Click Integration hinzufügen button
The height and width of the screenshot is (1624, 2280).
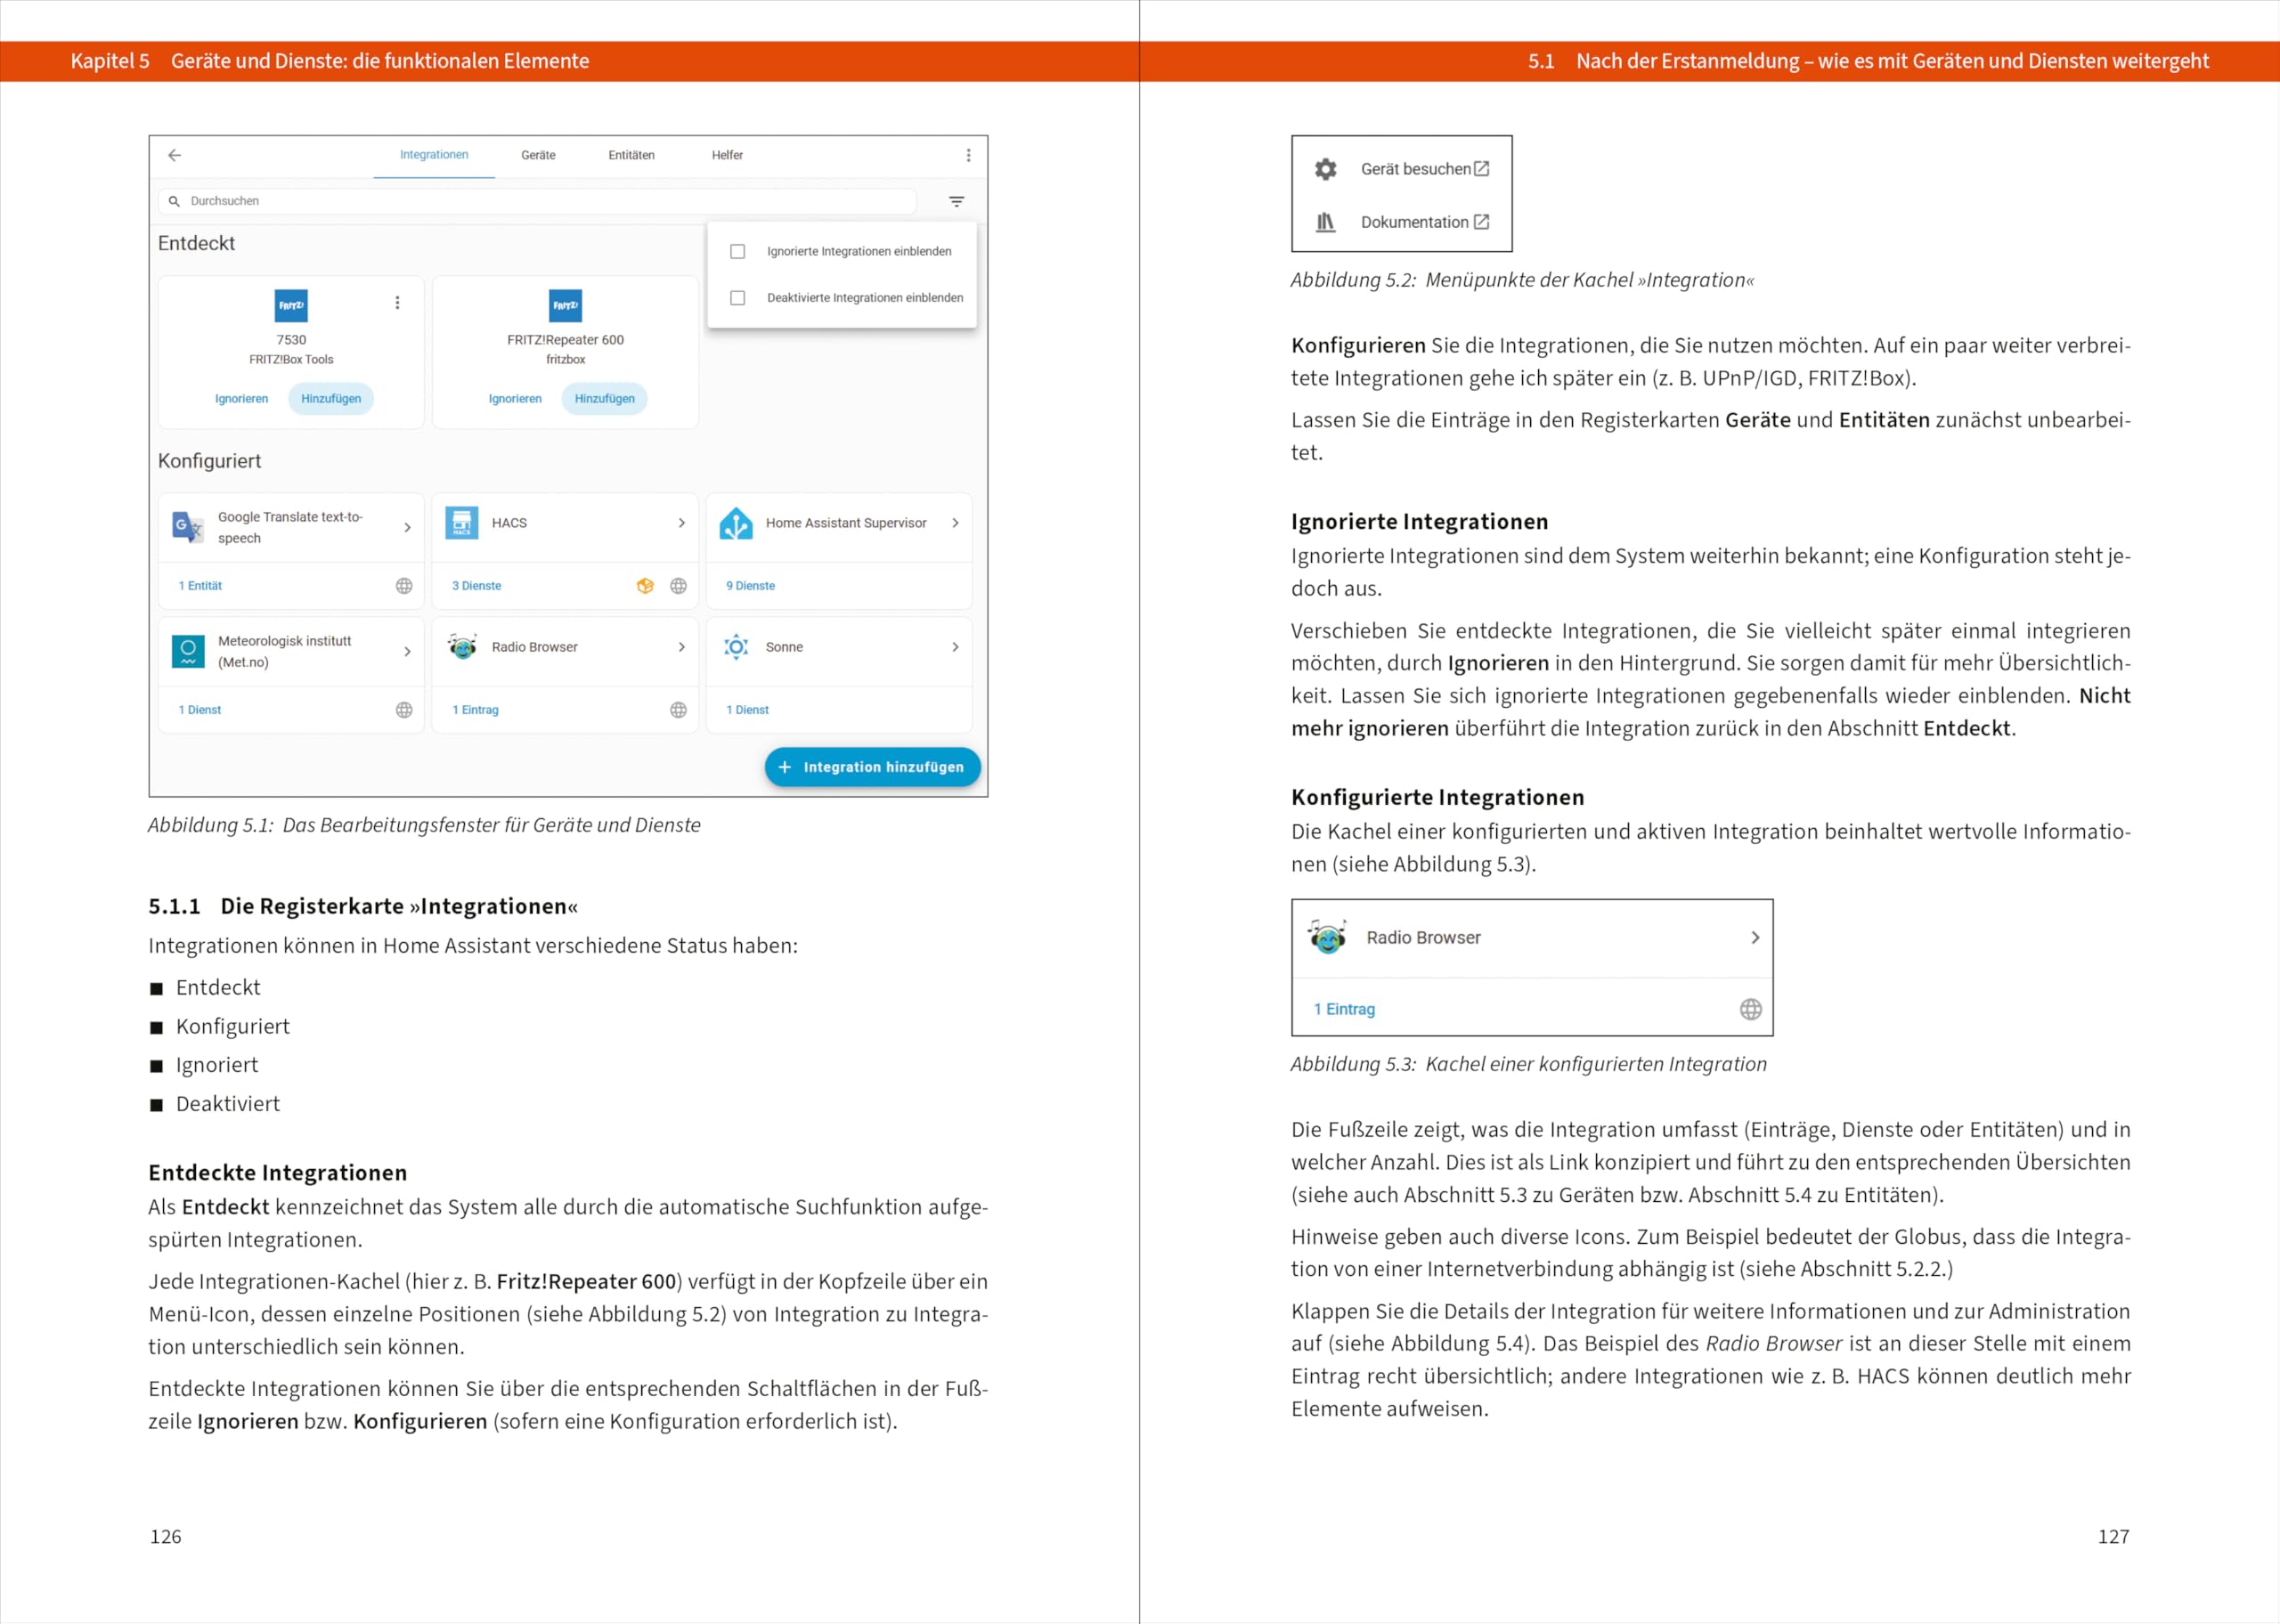pos(872,767)
